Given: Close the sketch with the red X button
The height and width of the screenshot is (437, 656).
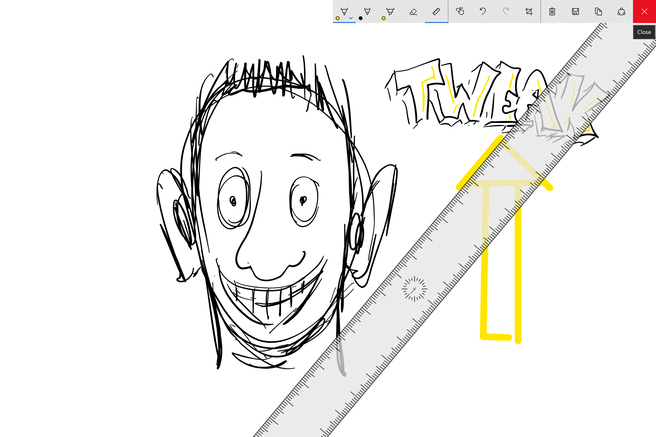Looking at the screenshot, I should pos(644,12).
